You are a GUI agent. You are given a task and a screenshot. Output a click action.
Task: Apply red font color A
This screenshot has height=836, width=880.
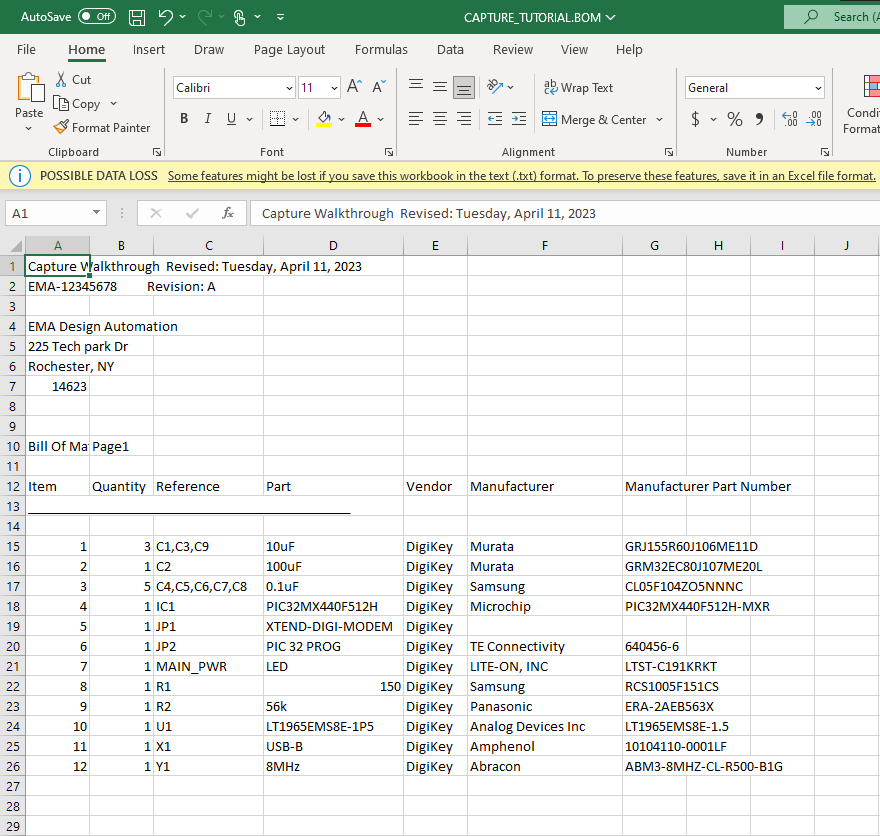point(363,119)
